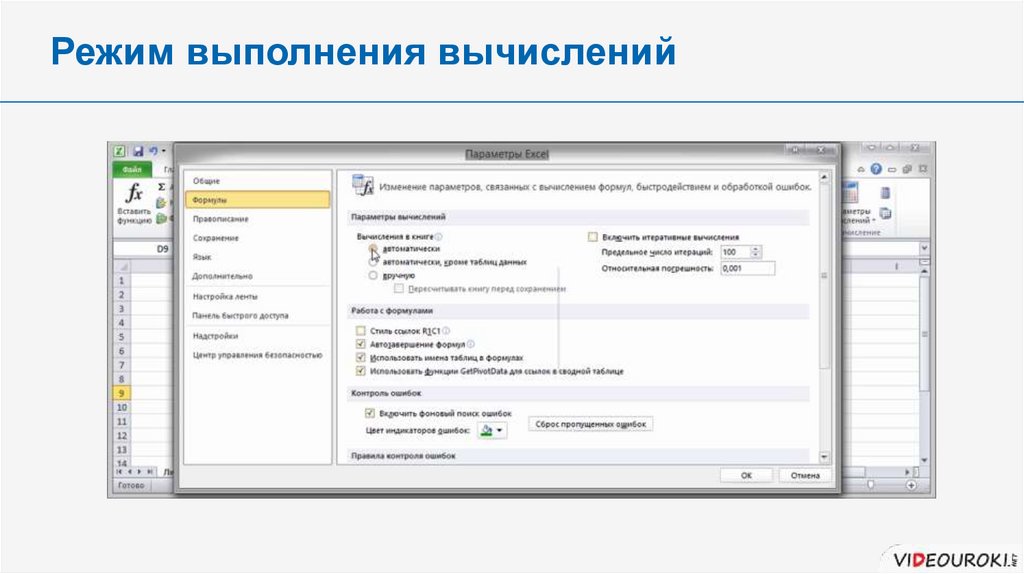The width and height of the screenshot is (1024, 574).
Task: Select row header 9 in the worksheet
Action: tap(121, 393)
